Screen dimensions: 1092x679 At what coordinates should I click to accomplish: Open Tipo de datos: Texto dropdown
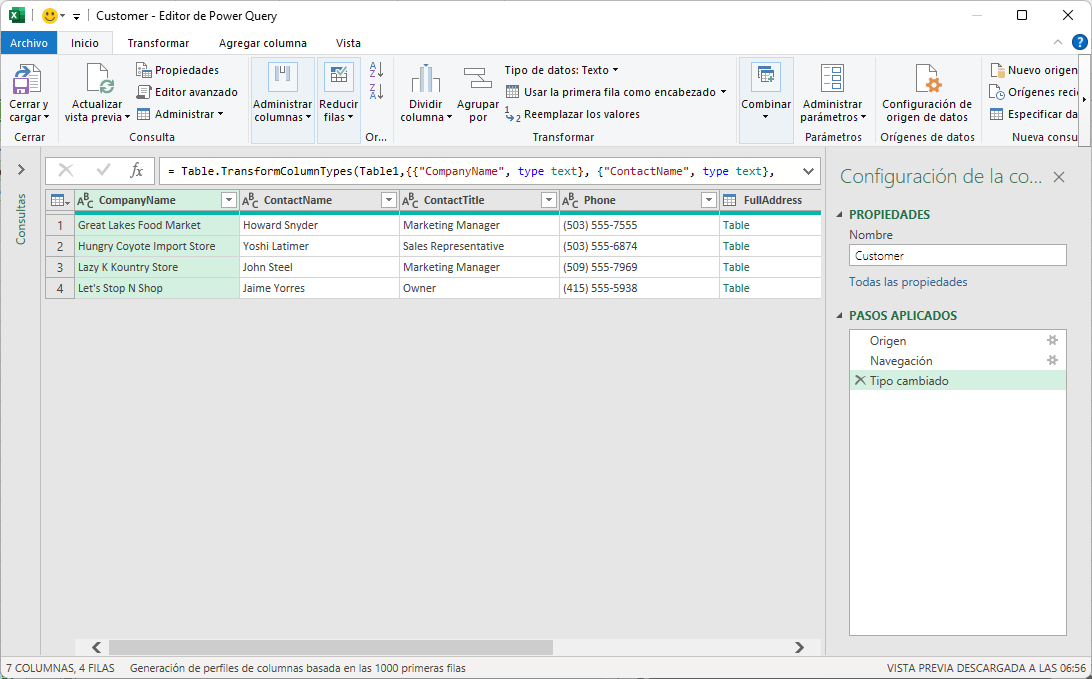(561, 70)
